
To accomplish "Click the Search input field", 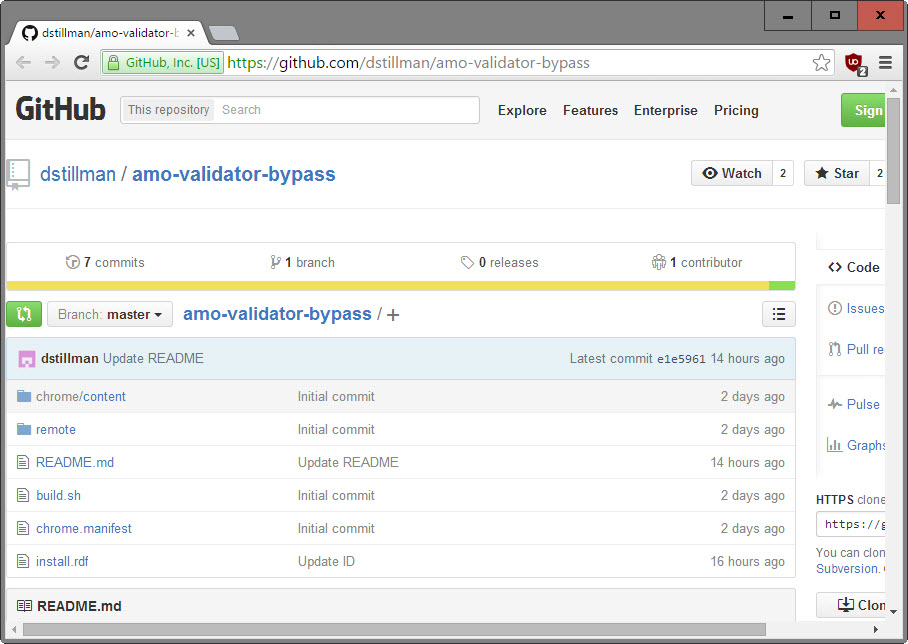I will click(346, 109).
